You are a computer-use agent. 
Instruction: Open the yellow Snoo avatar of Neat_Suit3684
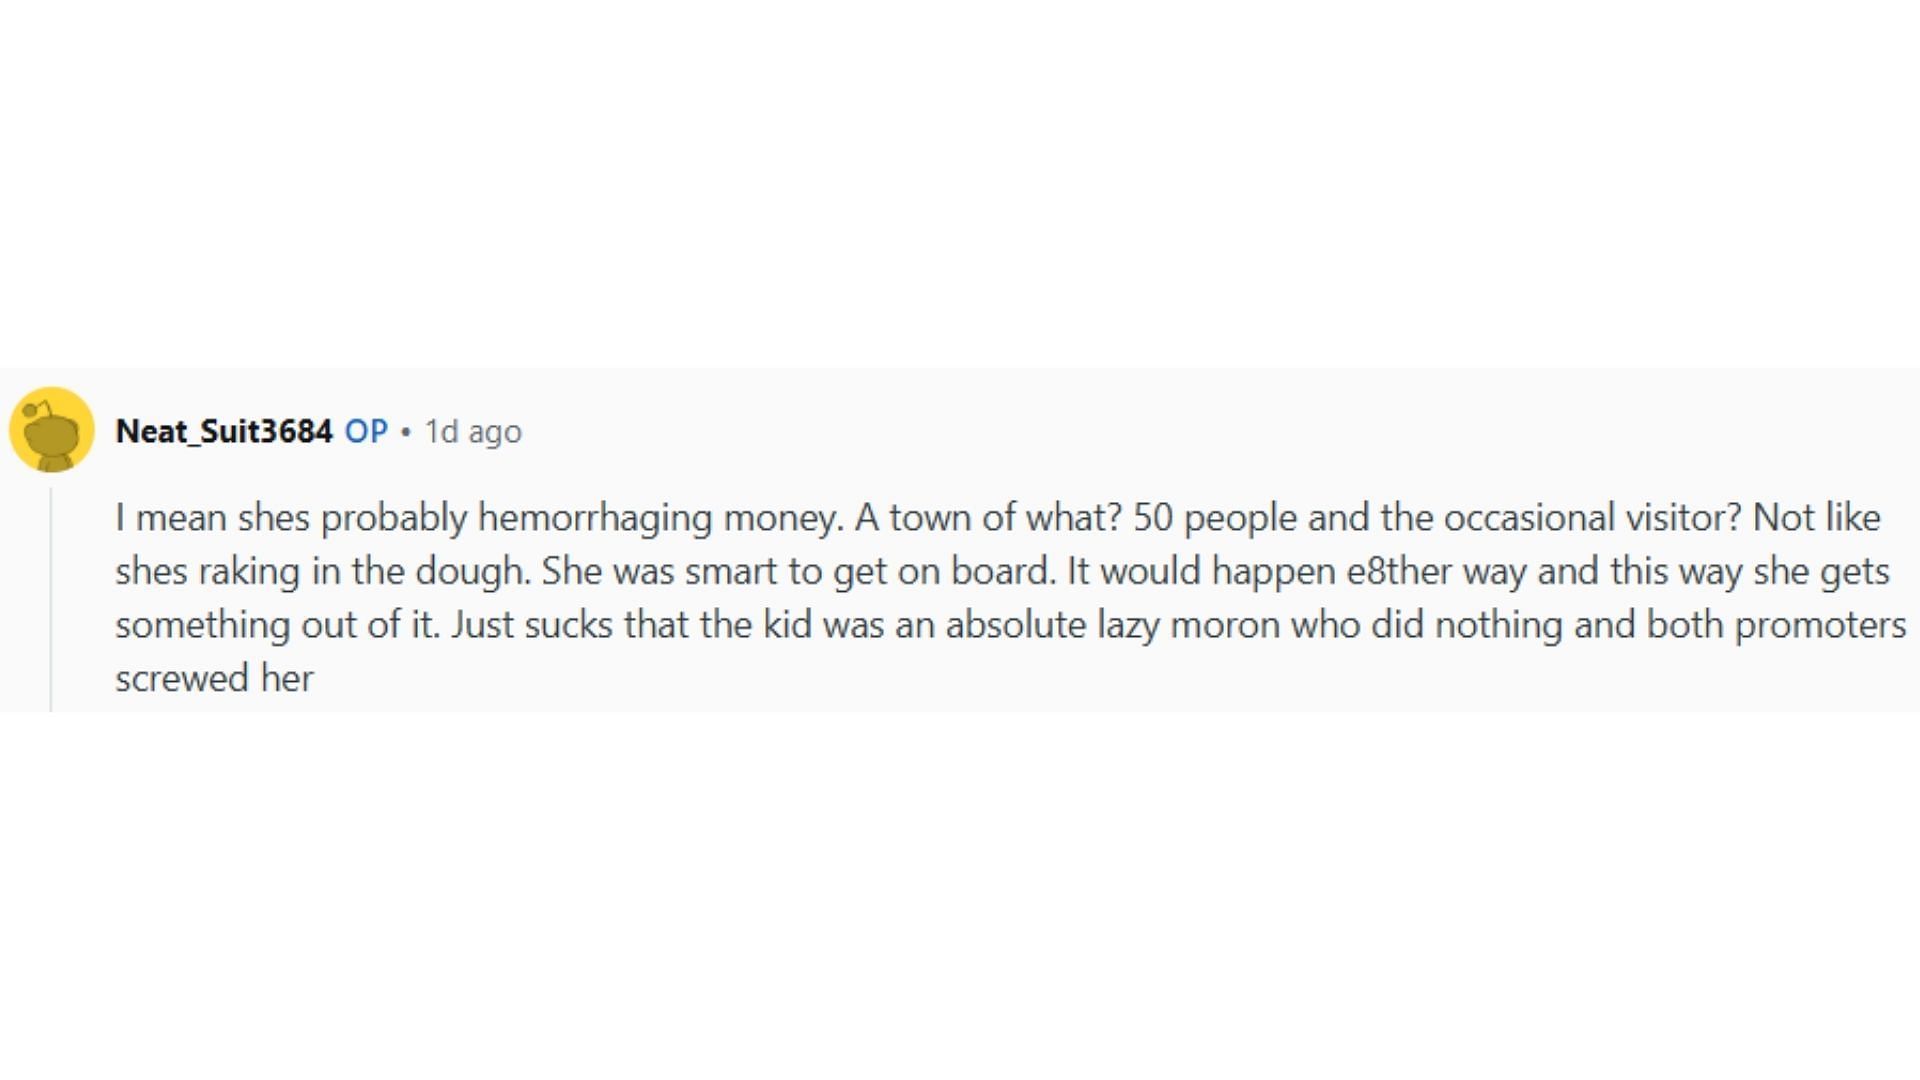(52, 430)
